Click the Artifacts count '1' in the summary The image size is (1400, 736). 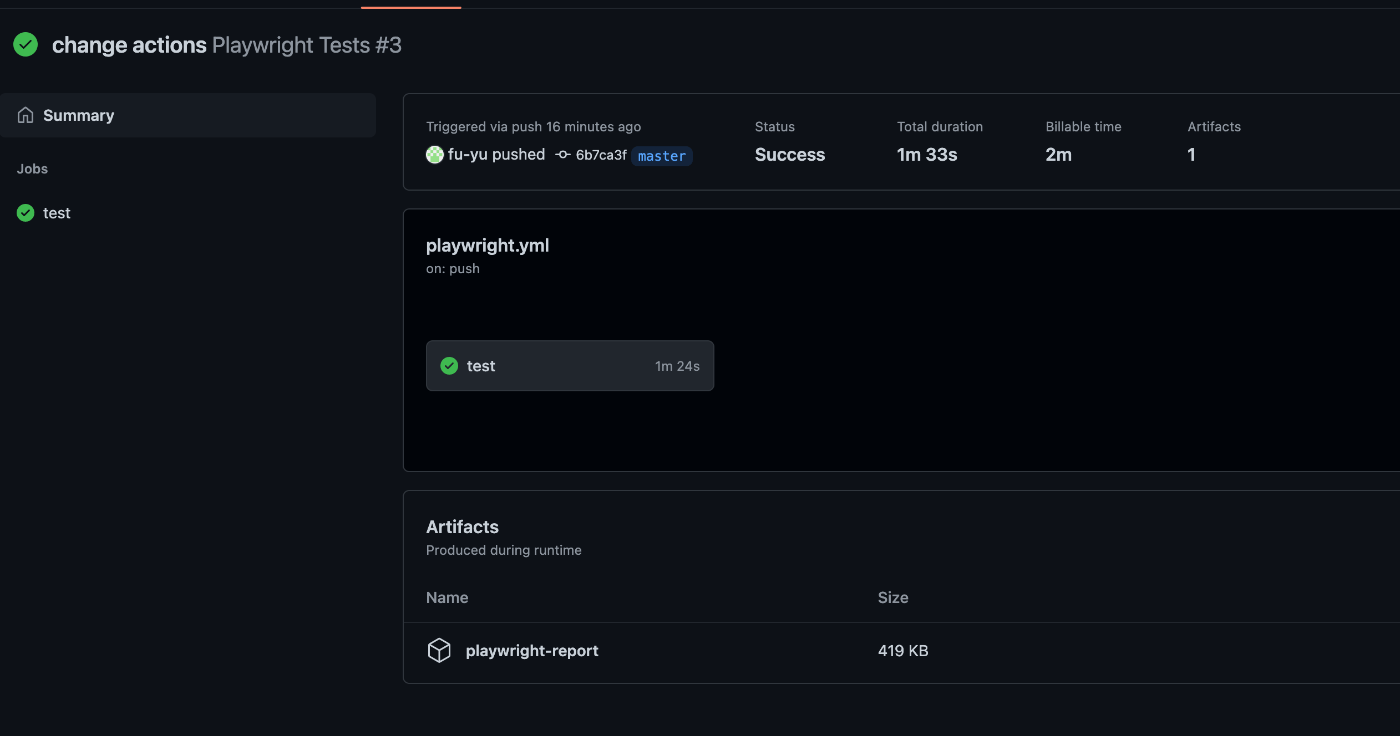(1191, 155)
